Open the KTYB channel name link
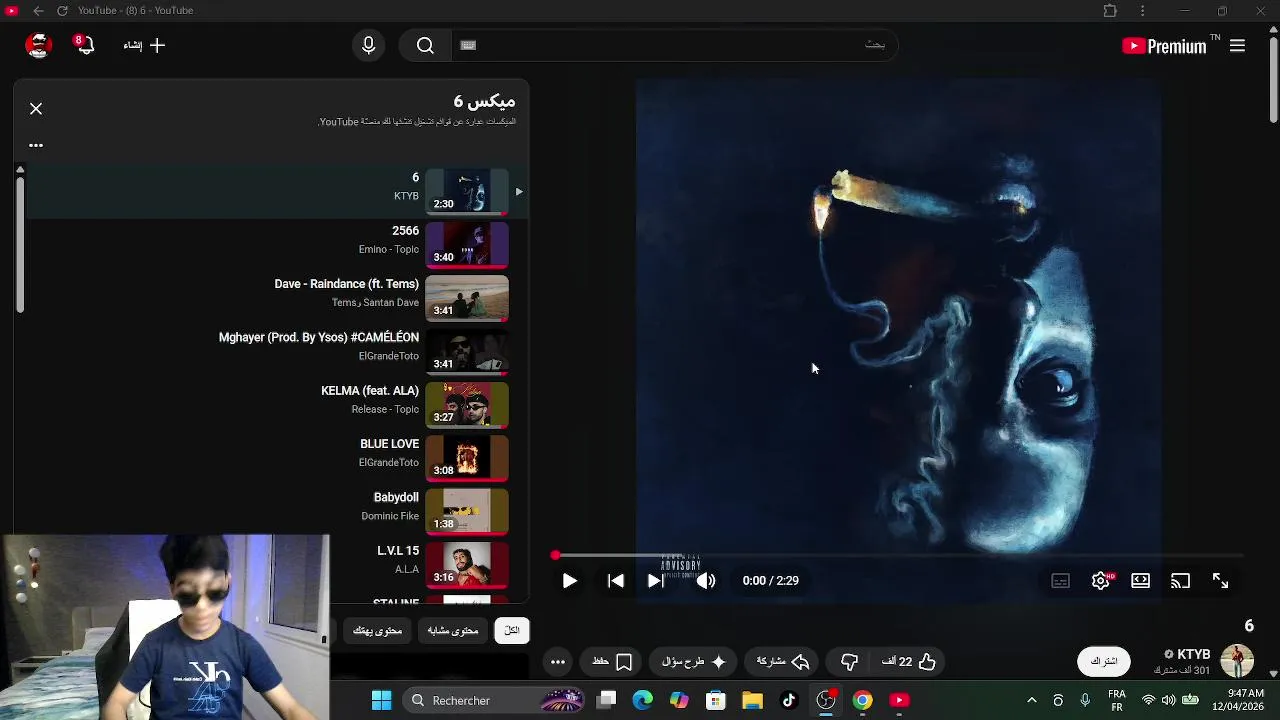 click(1193, 654)
